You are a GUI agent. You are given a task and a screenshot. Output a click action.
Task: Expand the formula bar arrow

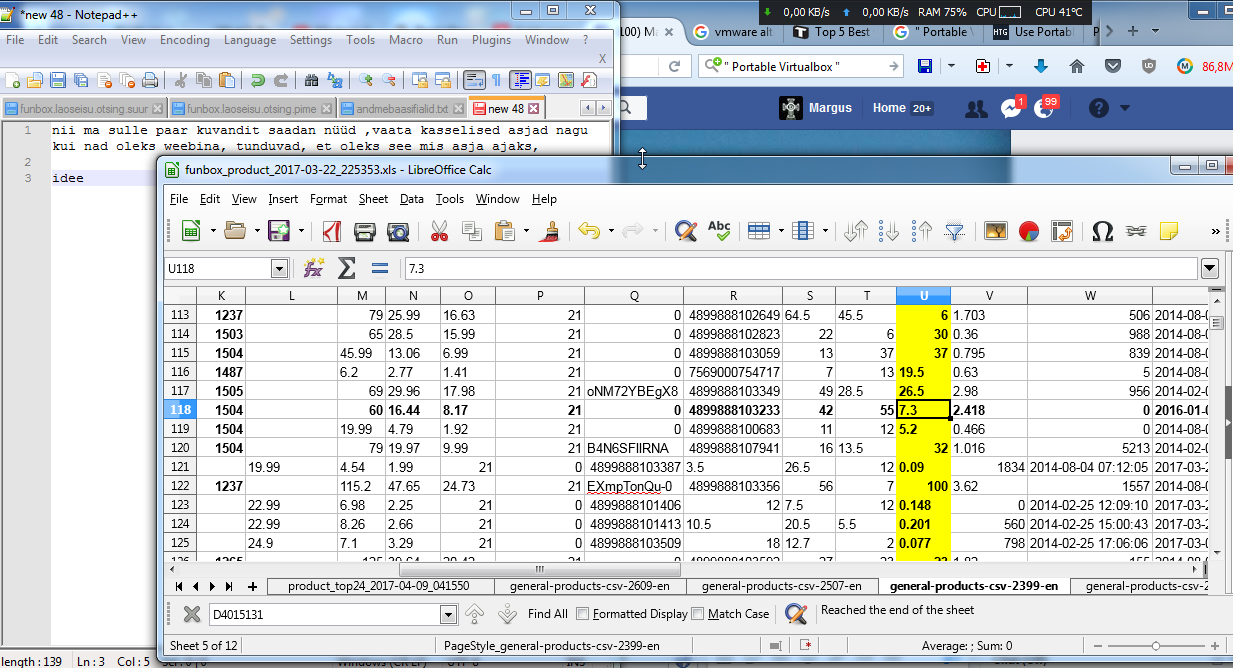[1210, 268]
